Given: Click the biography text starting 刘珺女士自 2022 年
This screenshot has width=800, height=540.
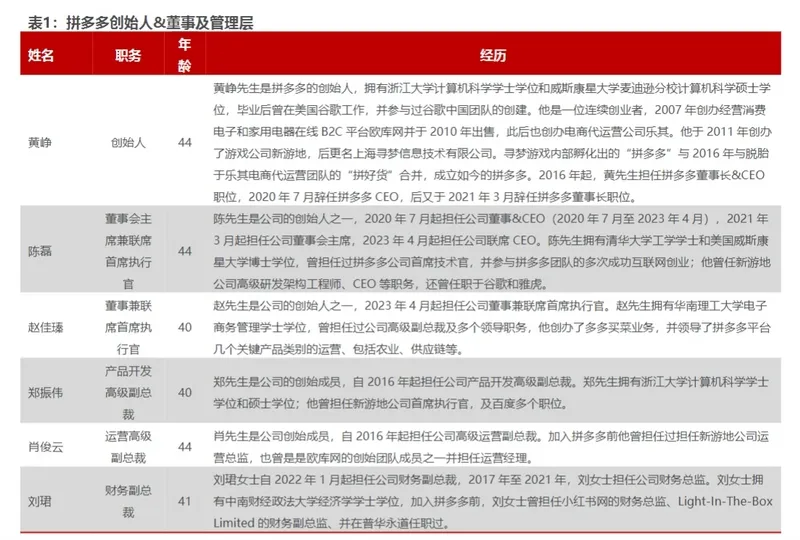Looking at the screenshot, I should (493, 501).
